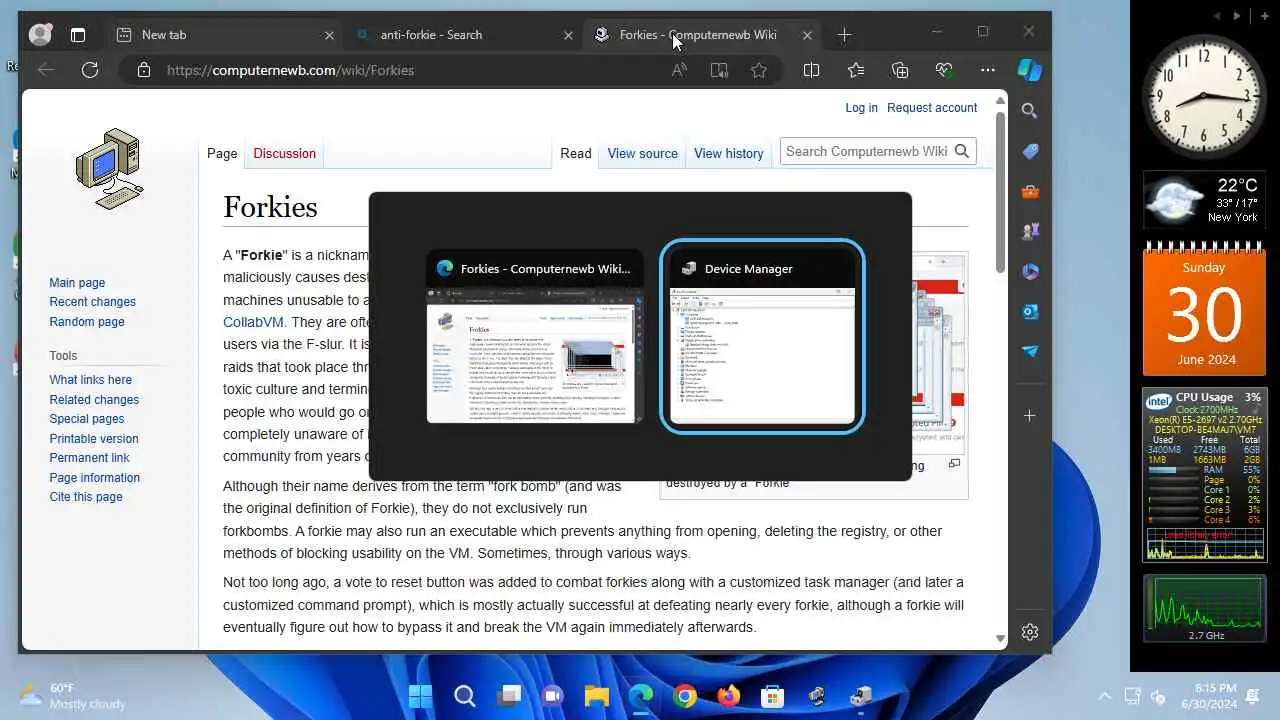This screenshot has height=720, width=1280.
Task: Click the page vertical scrollbar thumb
Action: coord(1000,190)
